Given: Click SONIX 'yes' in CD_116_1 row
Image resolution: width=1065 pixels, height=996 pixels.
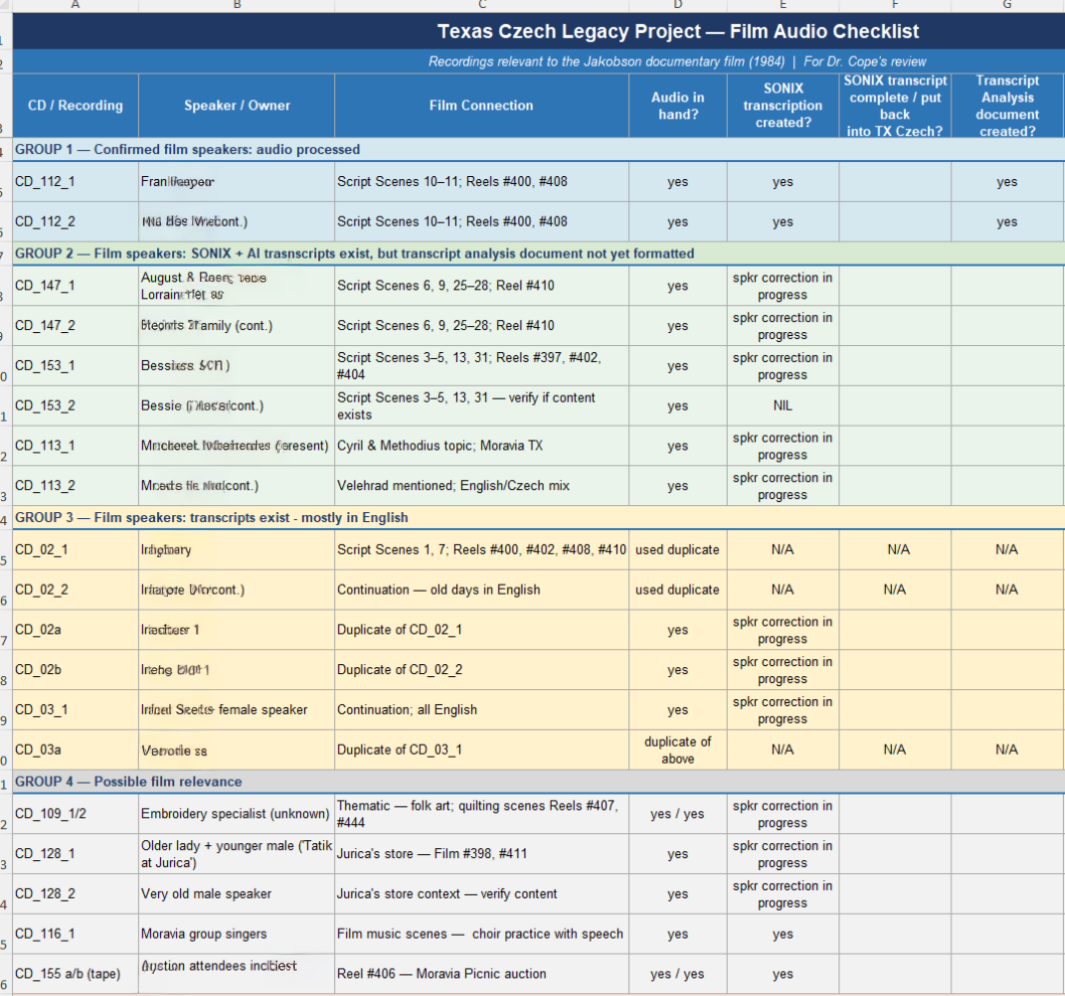Looking at the screenshot, I should point(783,934).
